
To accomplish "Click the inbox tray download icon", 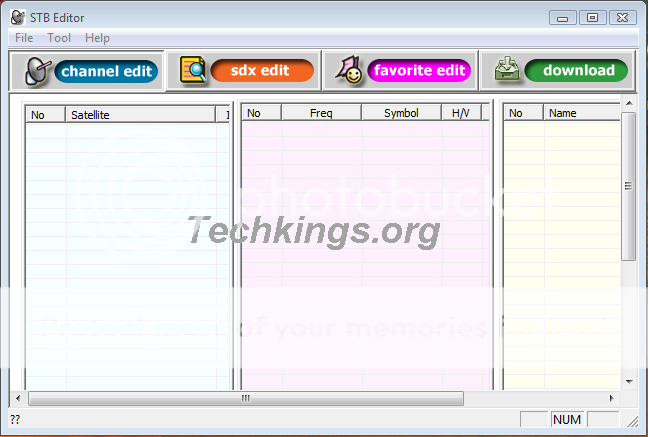I will tap(507, 69).
